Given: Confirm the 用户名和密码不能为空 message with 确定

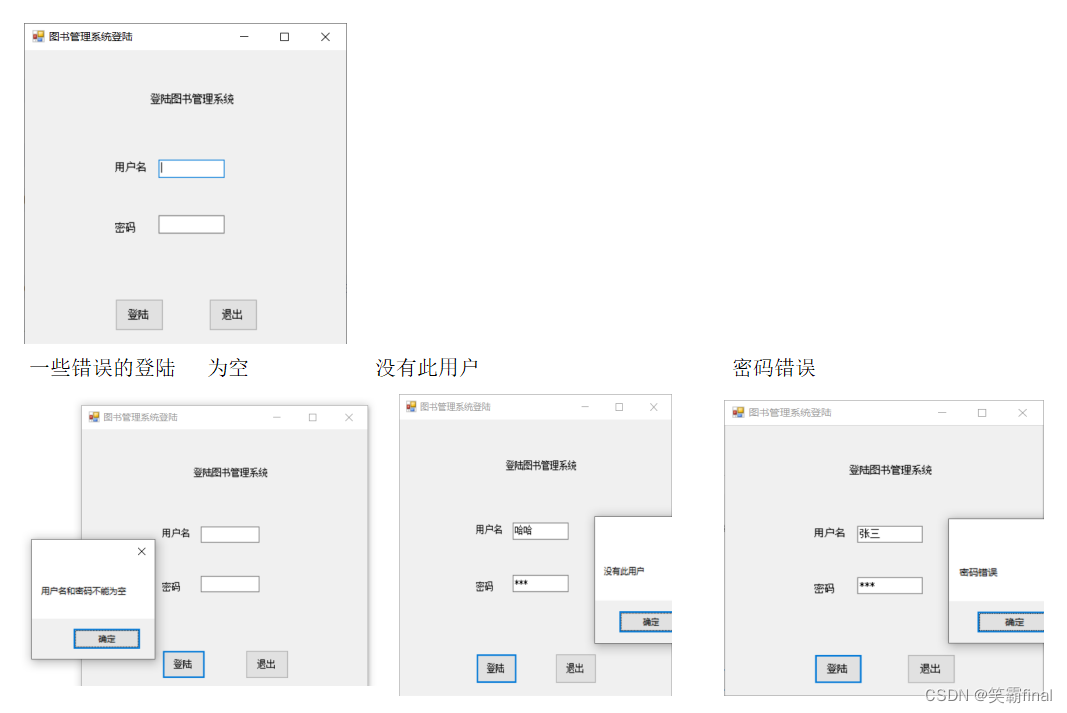Looking at the screenshot, I should pos(107,639).
